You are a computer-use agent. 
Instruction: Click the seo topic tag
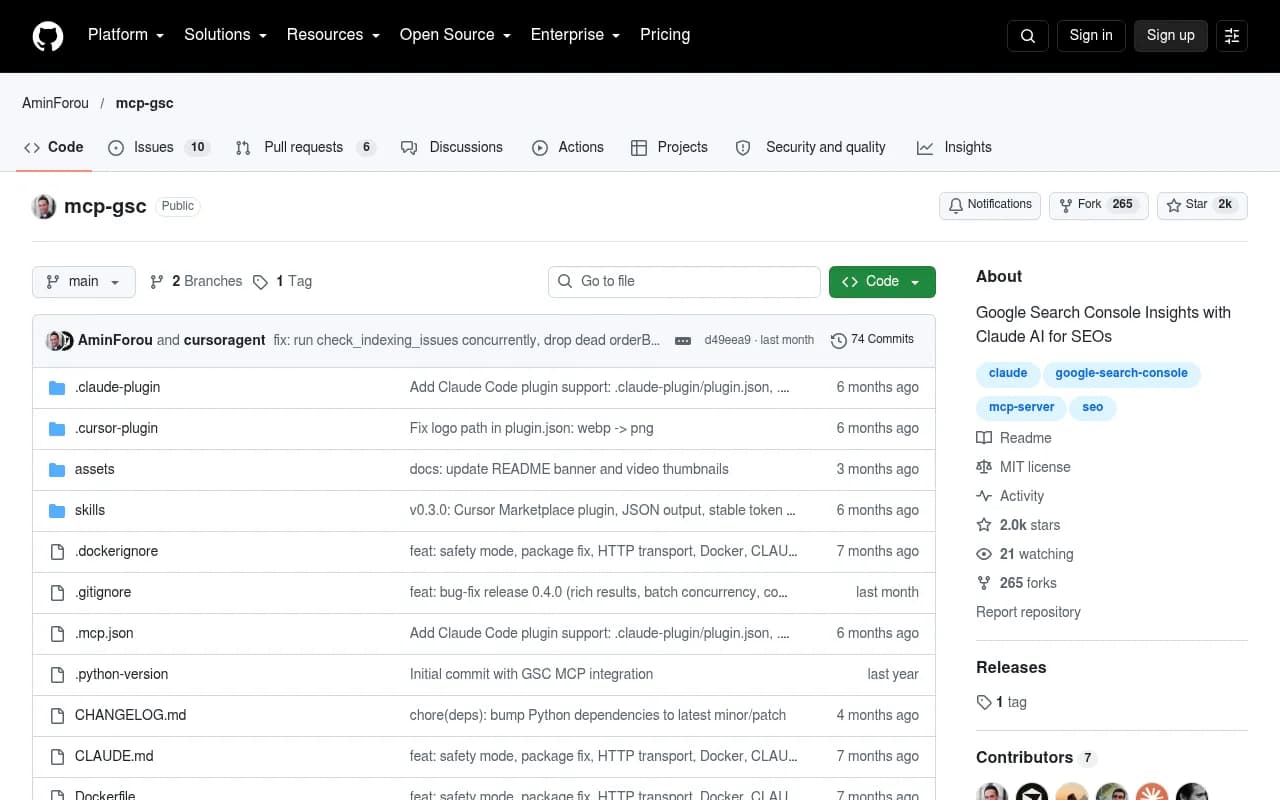(1093, 408)
